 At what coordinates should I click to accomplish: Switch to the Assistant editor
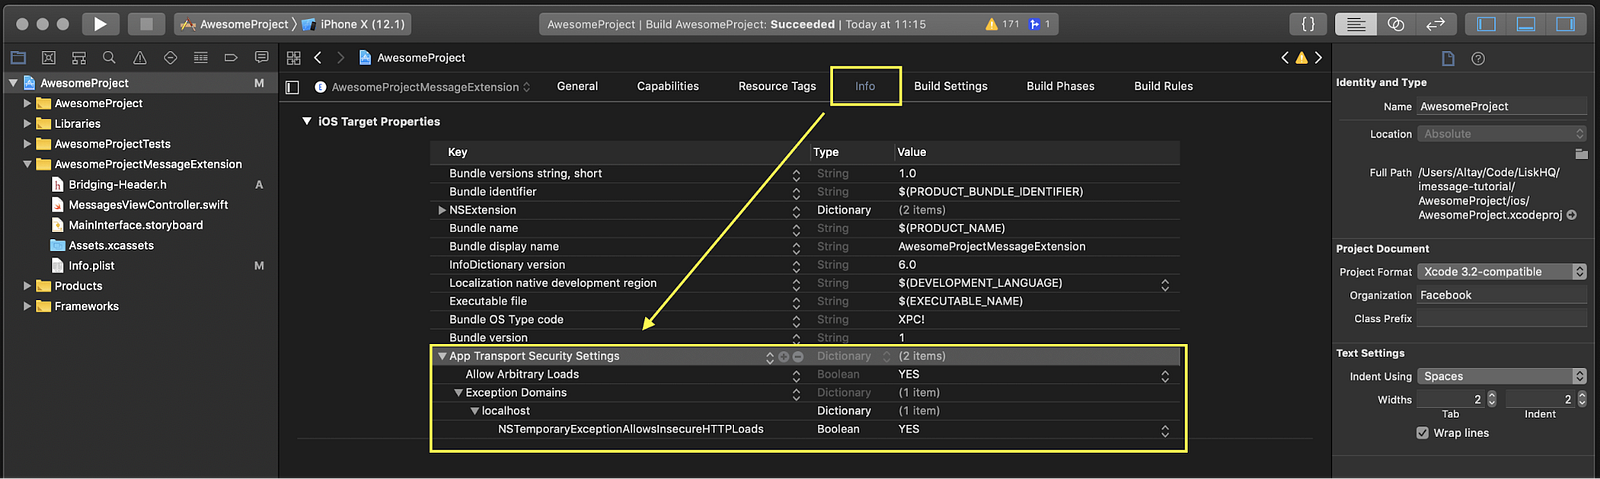point(1396,24)
